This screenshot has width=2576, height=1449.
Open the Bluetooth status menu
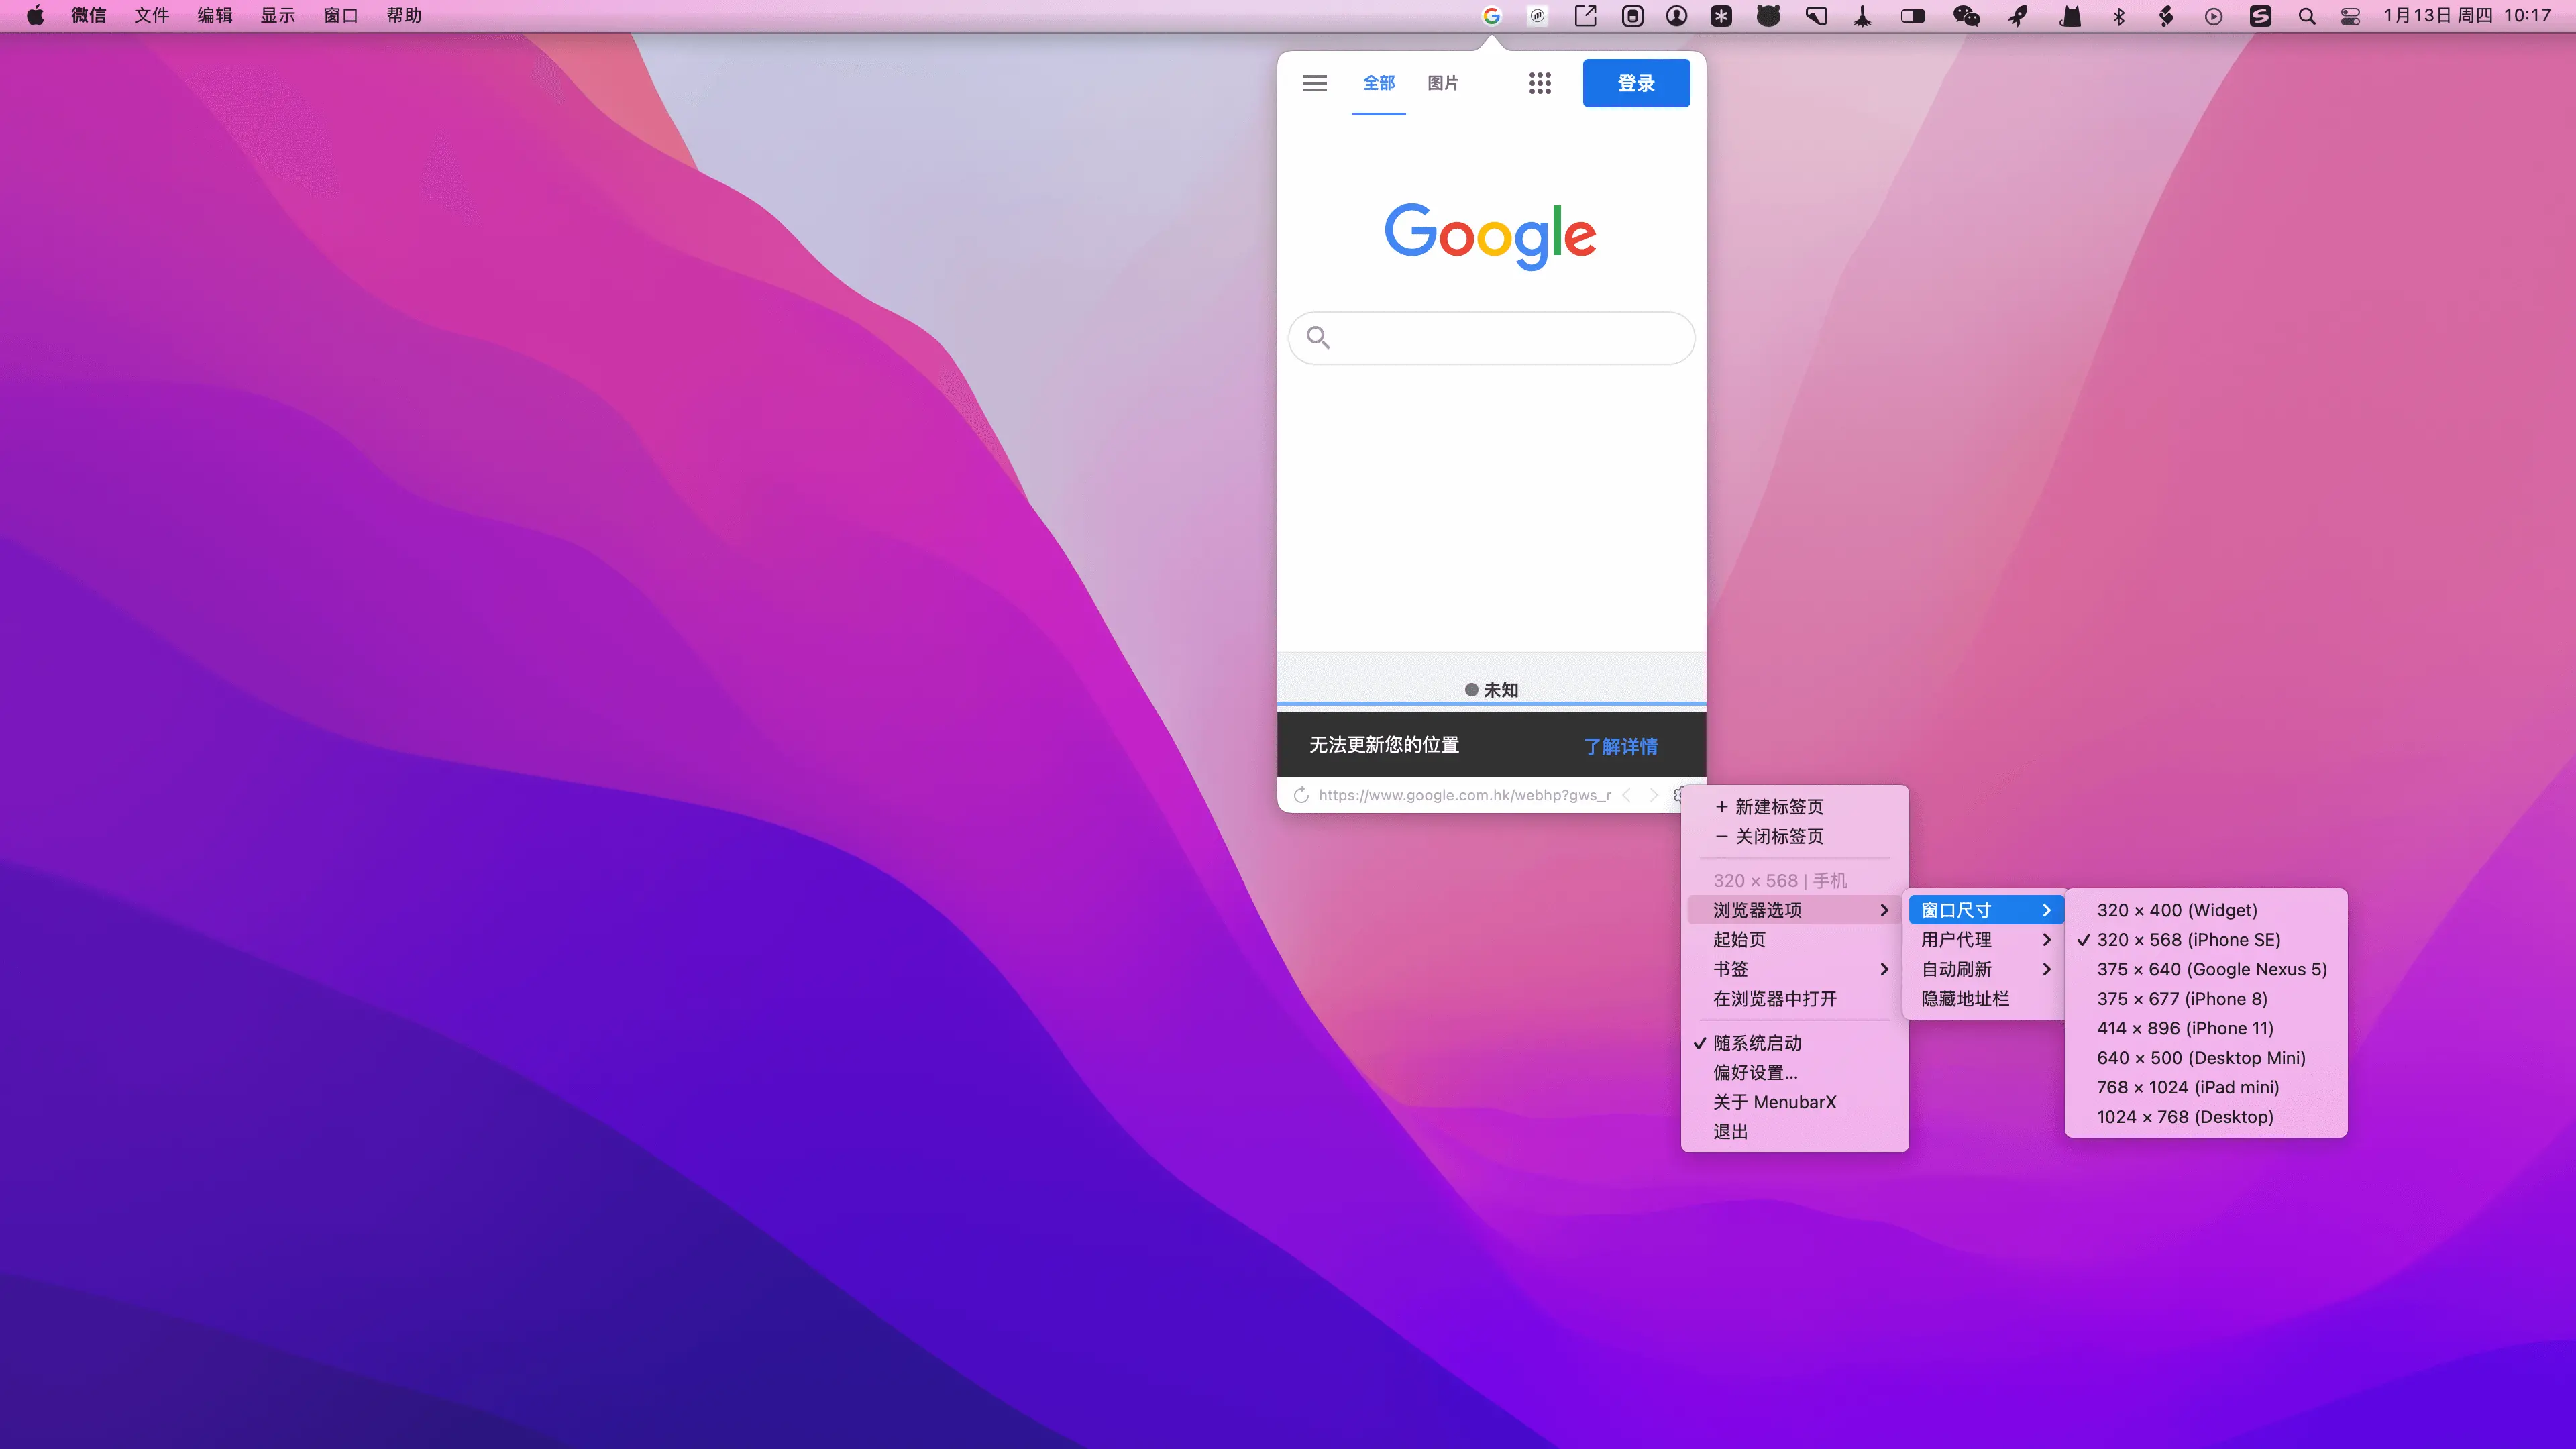click(x=2118, y=16)
